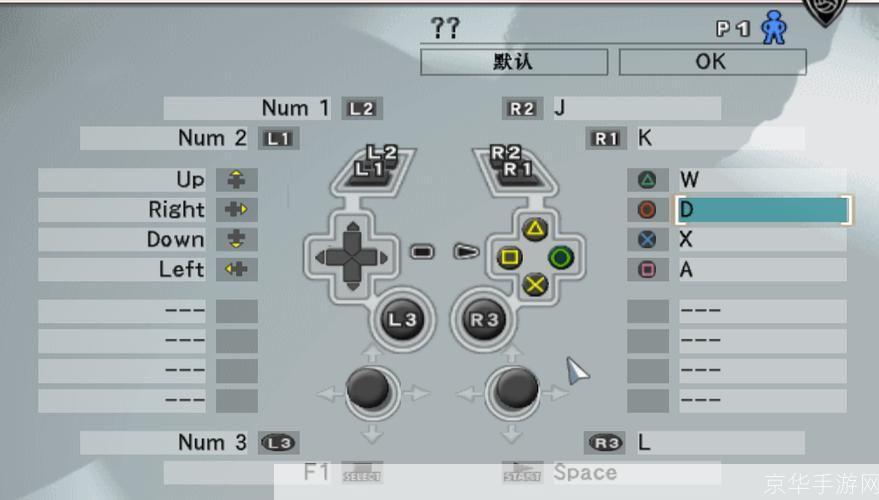
Task: Click the select button on controller diagram
Action: tap(422, 252)
